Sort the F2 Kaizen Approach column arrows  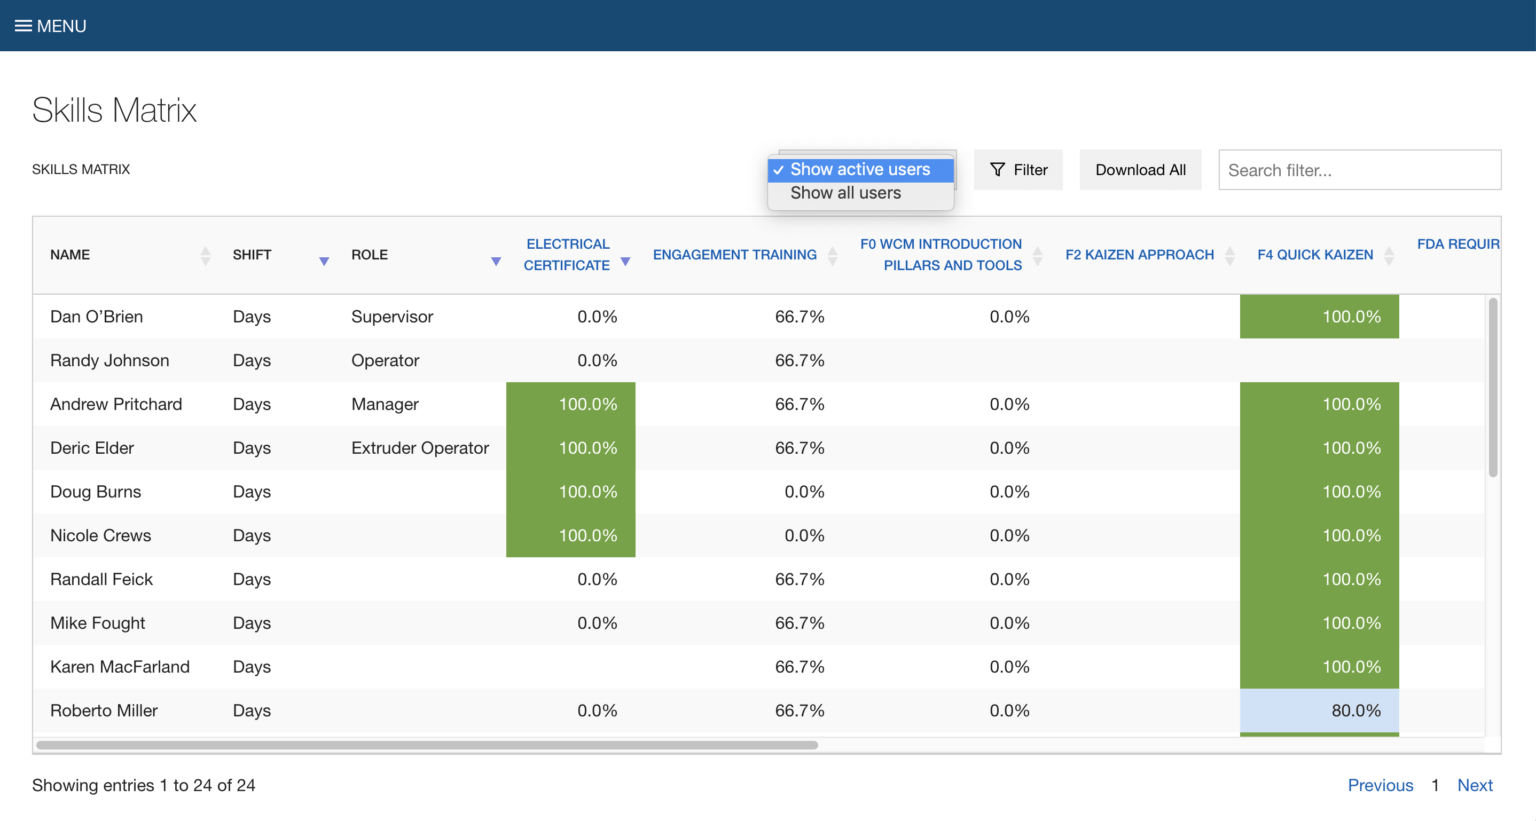[1230, 255]
